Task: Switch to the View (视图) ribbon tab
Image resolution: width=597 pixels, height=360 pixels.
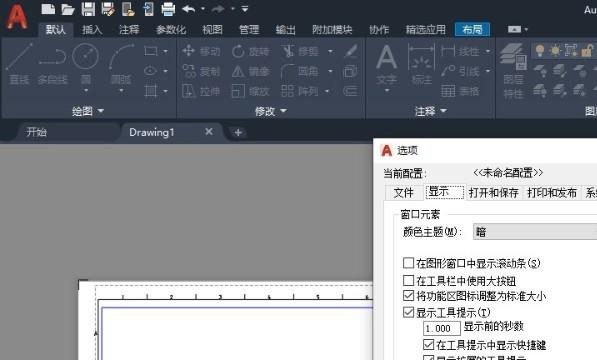Action: pyautogui.click(x=212, y=29)
